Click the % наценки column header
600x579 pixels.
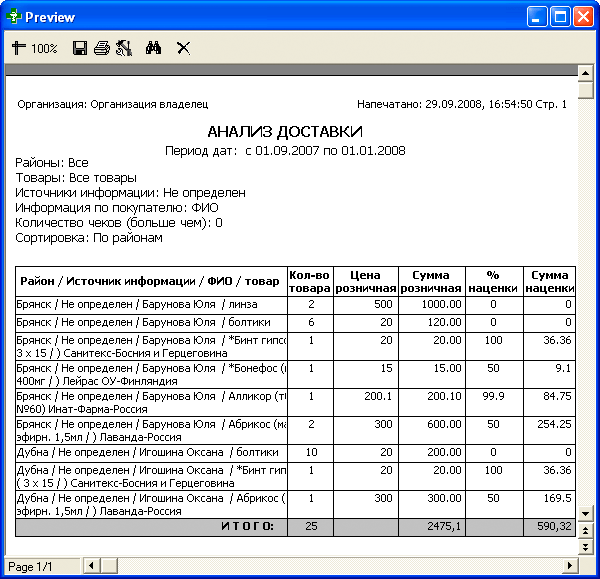(x=493, y=282)
